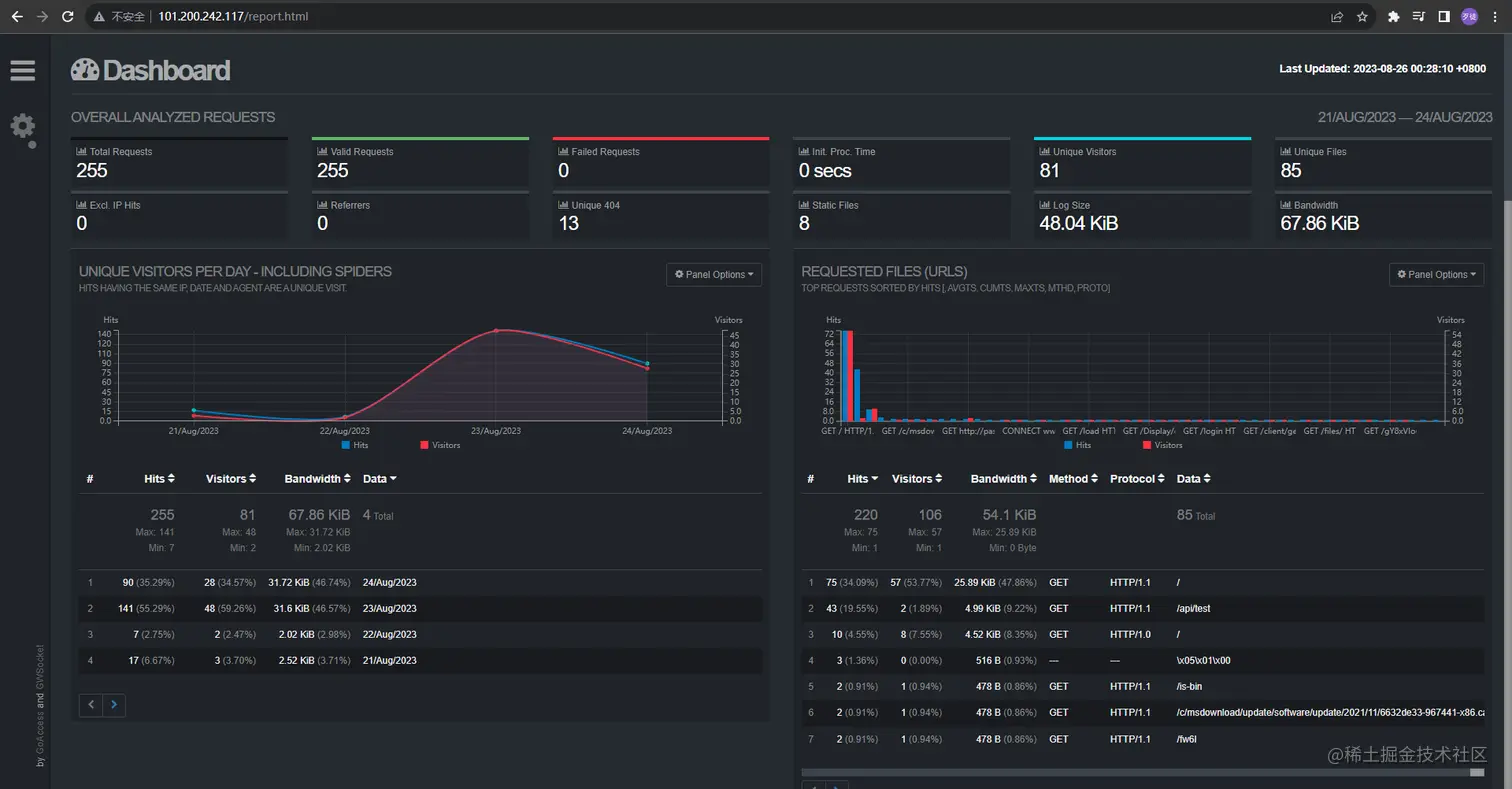Select the 24/Aug/2023 row in visitors table
1512x789 pixels.
pos(421,583)
